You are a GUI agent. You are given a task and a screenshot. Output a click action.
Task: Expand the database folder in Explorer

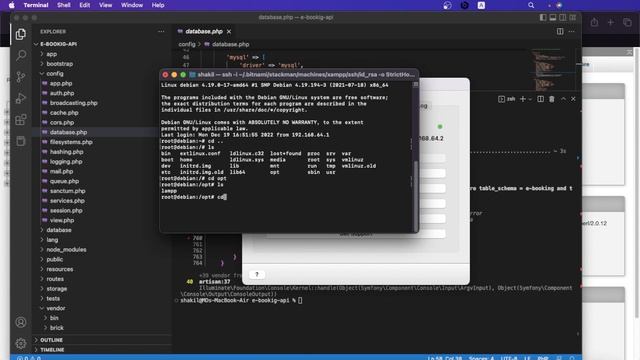(x=59, y=230)
